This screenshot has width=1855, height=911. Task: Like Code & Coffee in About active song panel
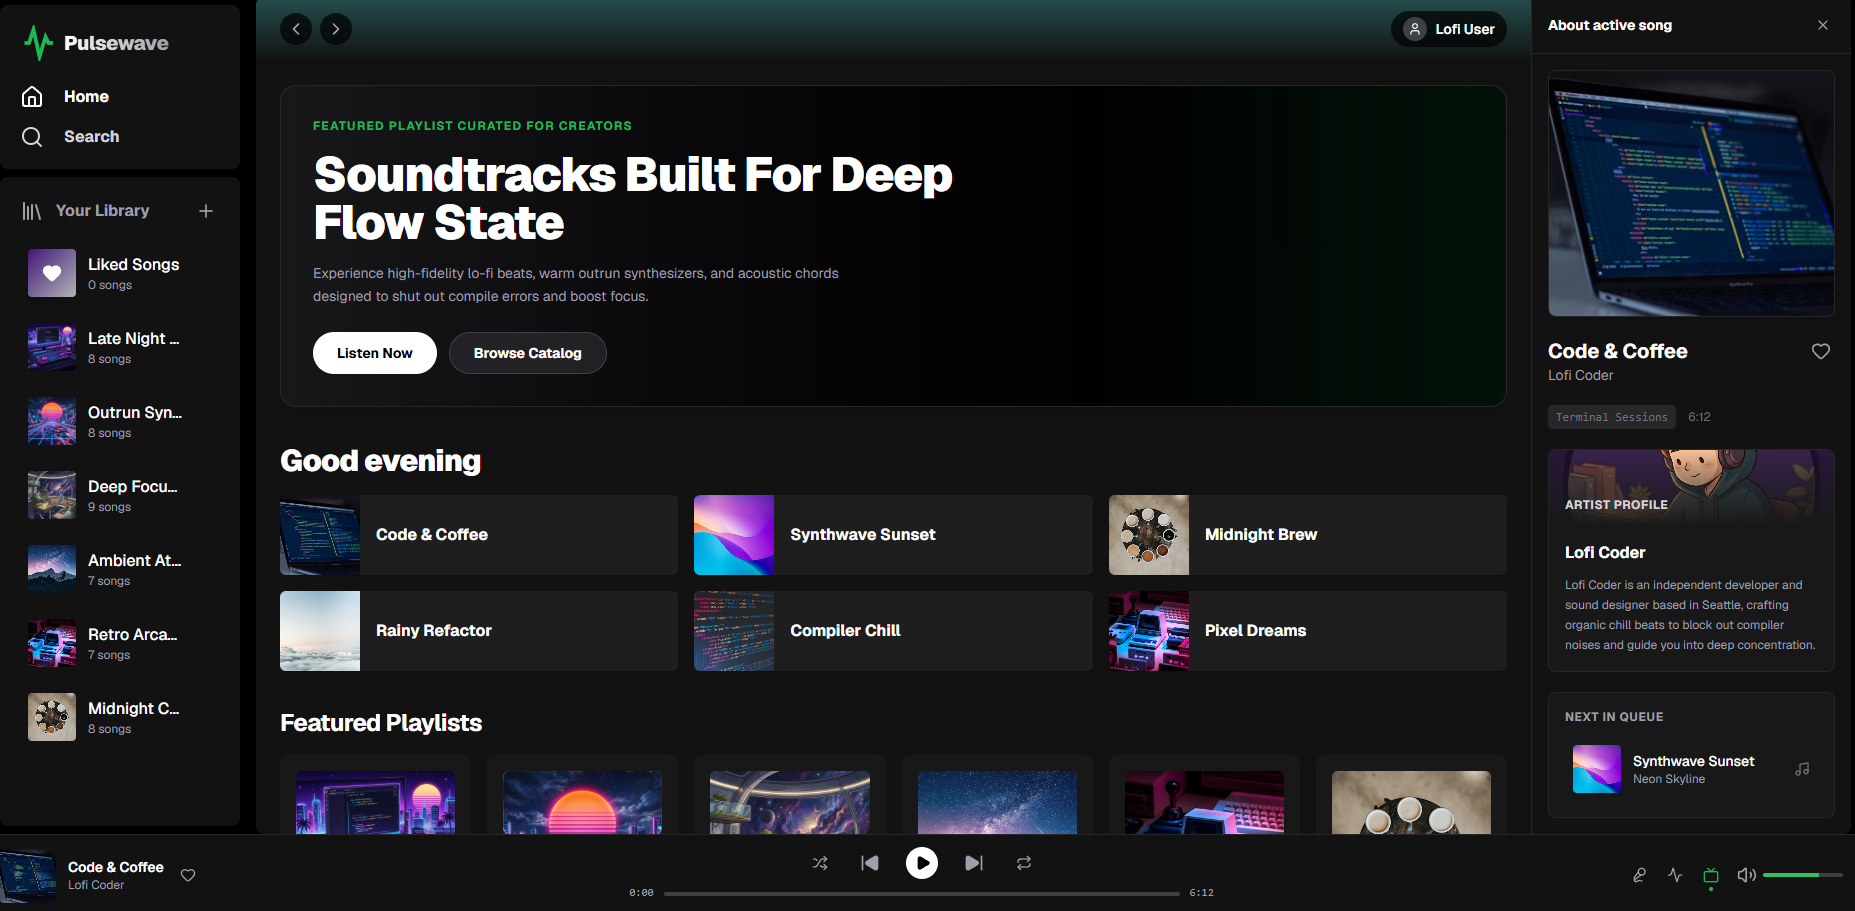[1821, 351]
